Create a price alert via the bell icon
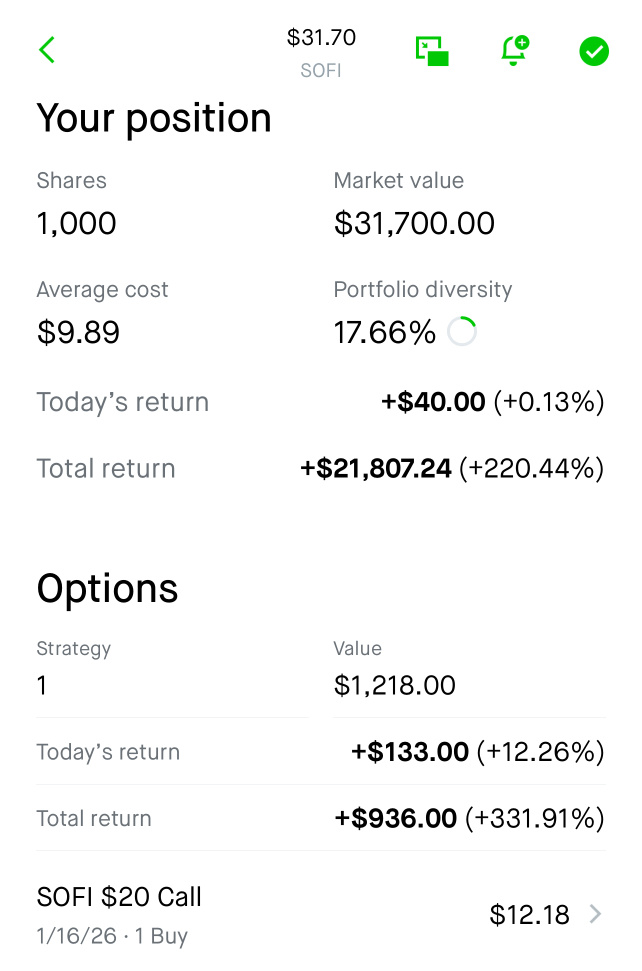 pos(513,50)
